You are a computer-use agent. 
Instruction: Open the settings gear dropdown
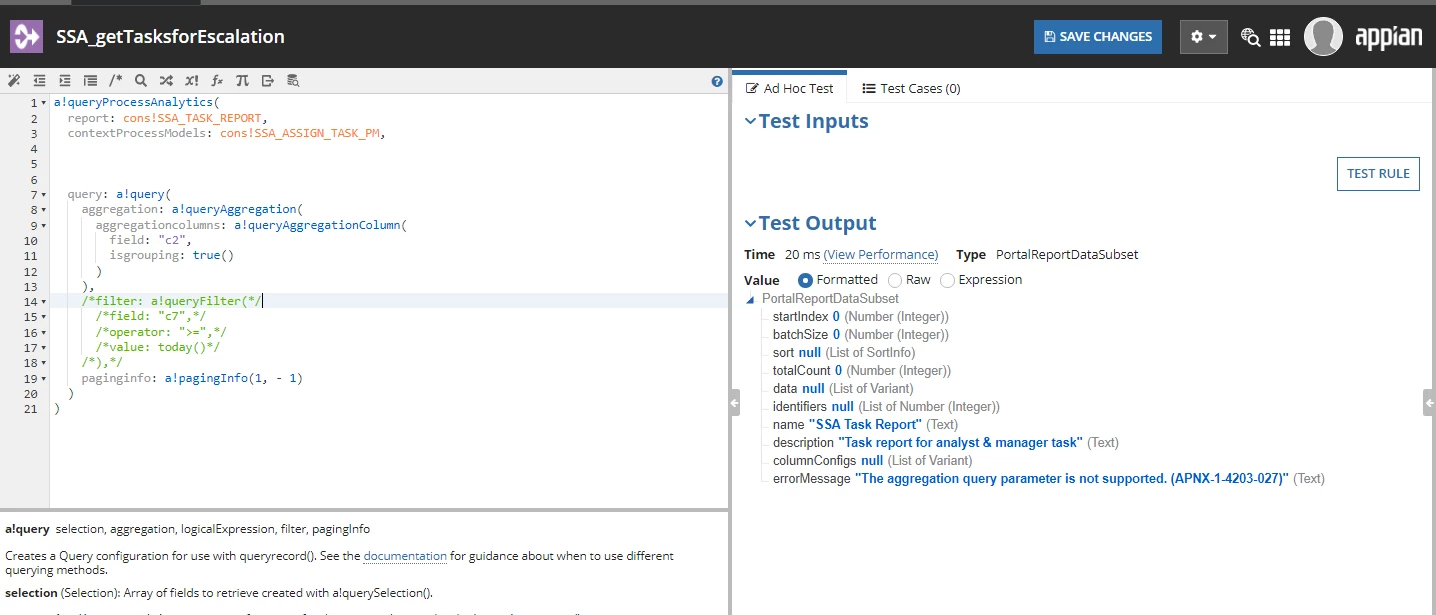1204,37
